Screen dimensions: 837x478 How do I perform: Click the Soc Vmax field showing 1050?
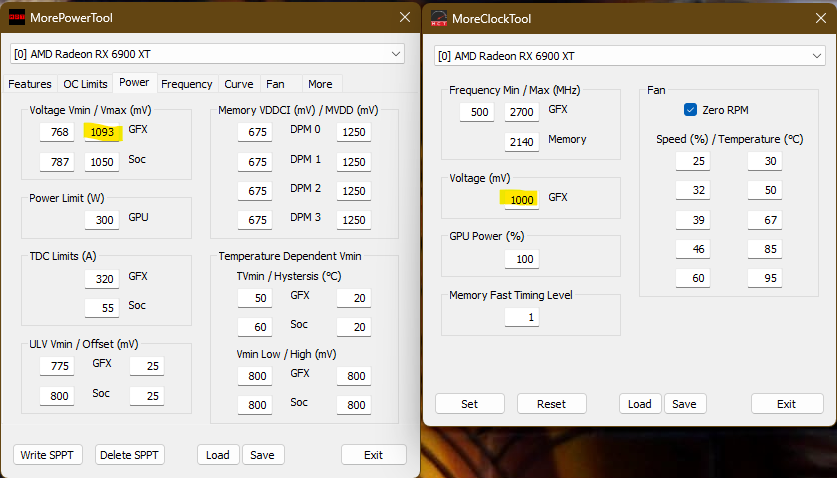coord(102,162)
